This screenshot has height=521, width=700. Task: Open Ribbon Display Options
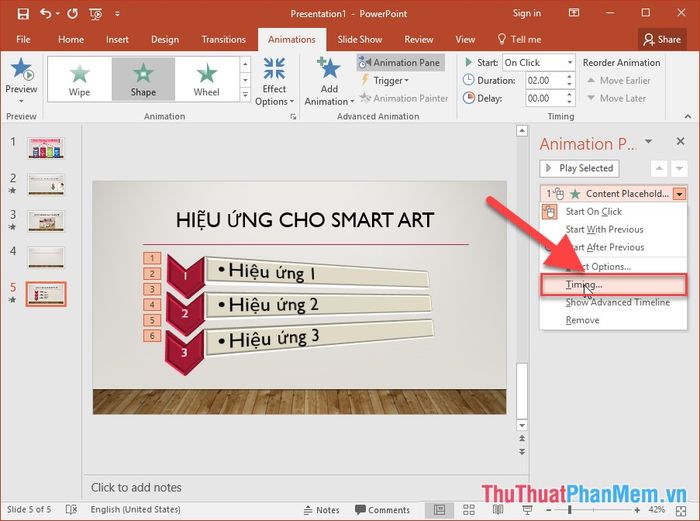574,13
